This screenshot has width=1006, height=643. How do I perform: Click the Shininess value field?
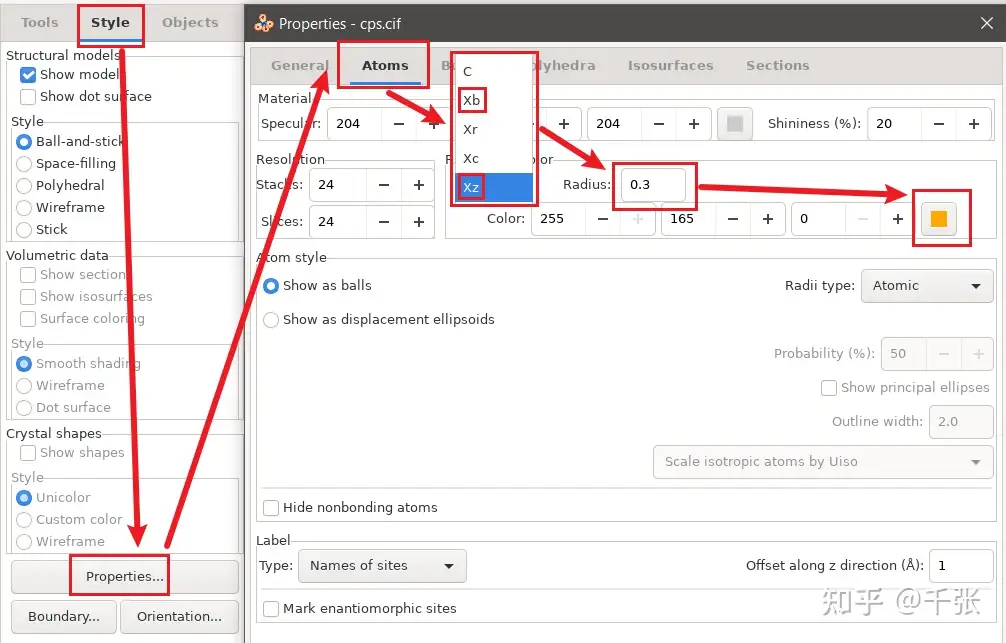click(x=894, y=124)
